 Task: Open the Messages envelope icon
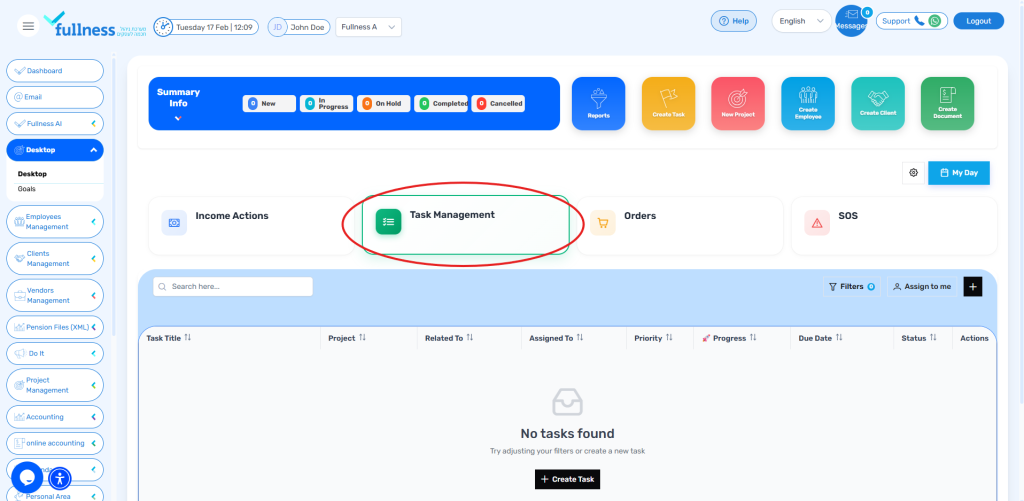(x=850, y=22)
